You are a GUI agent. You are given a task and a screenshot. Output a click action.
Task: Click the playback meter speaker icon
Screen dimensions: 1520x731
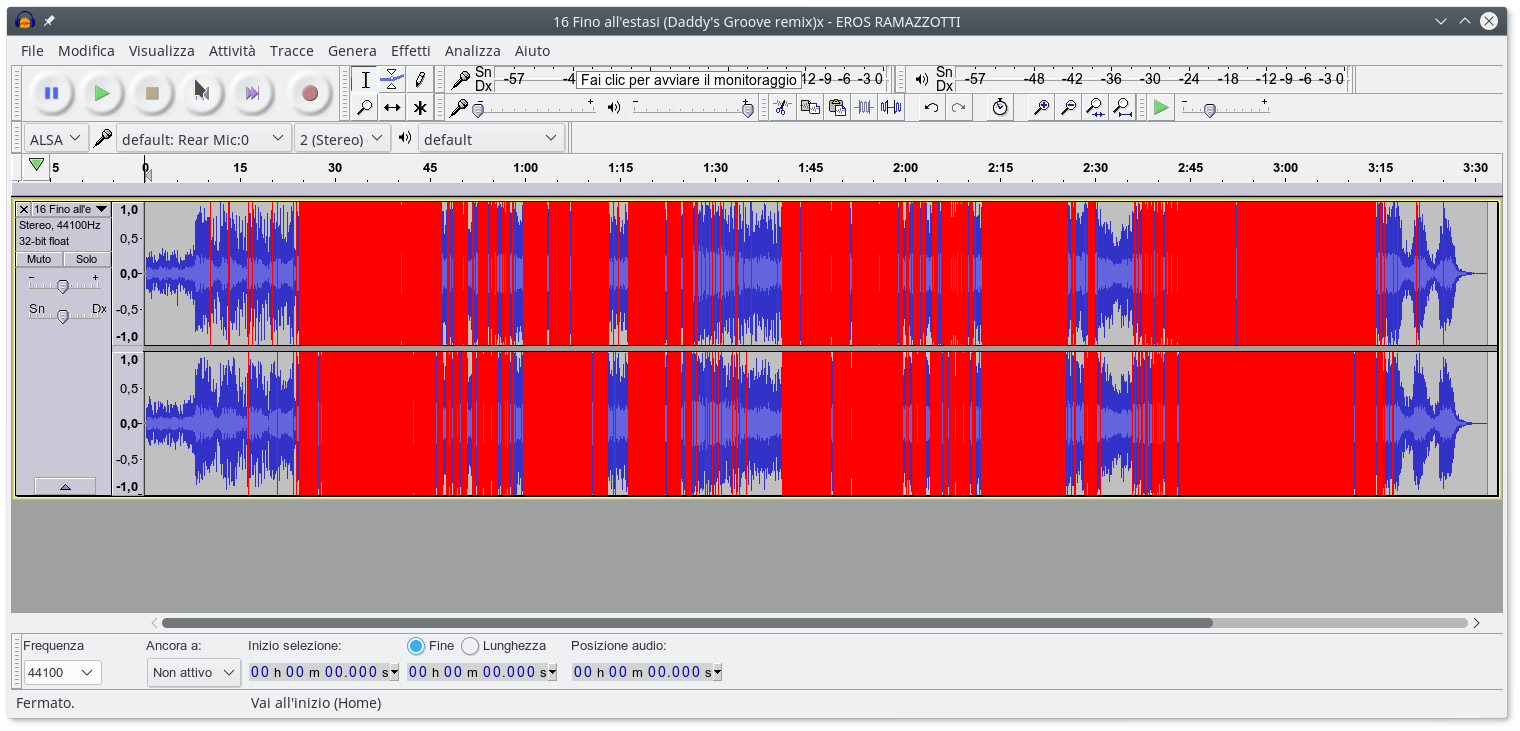click(921, 79)
